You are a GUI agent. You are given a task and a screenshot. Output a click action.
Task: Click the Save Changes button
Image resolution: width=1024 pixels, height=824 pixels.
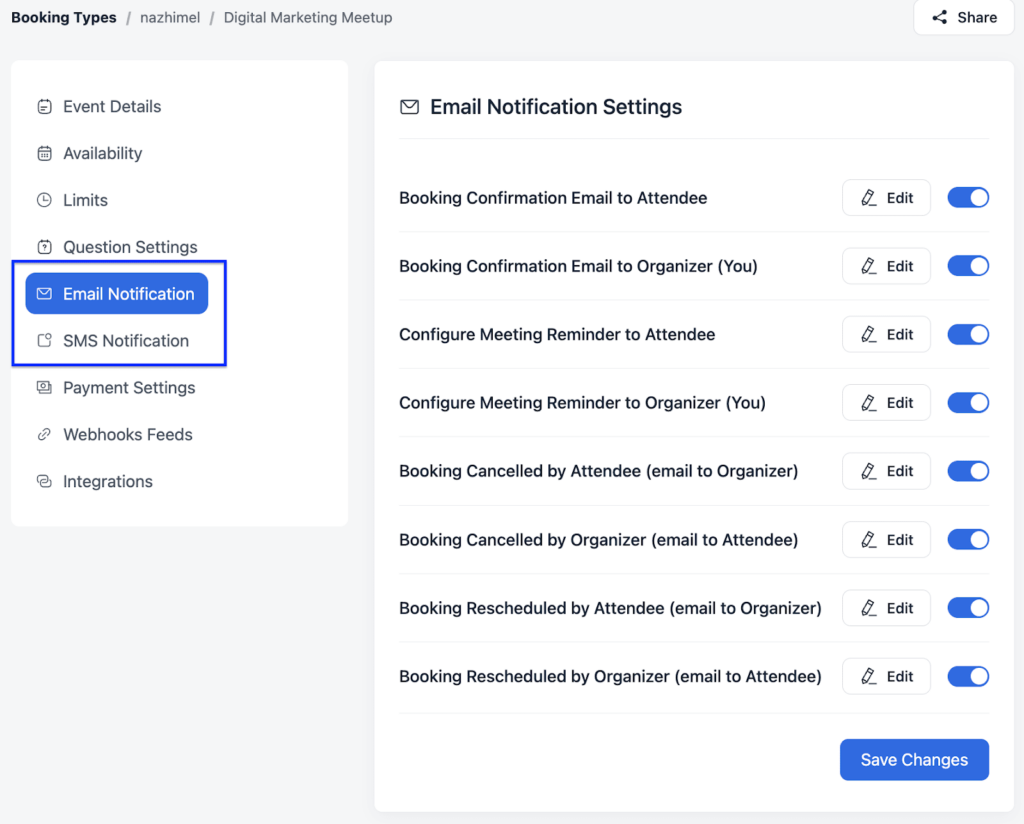913,760
